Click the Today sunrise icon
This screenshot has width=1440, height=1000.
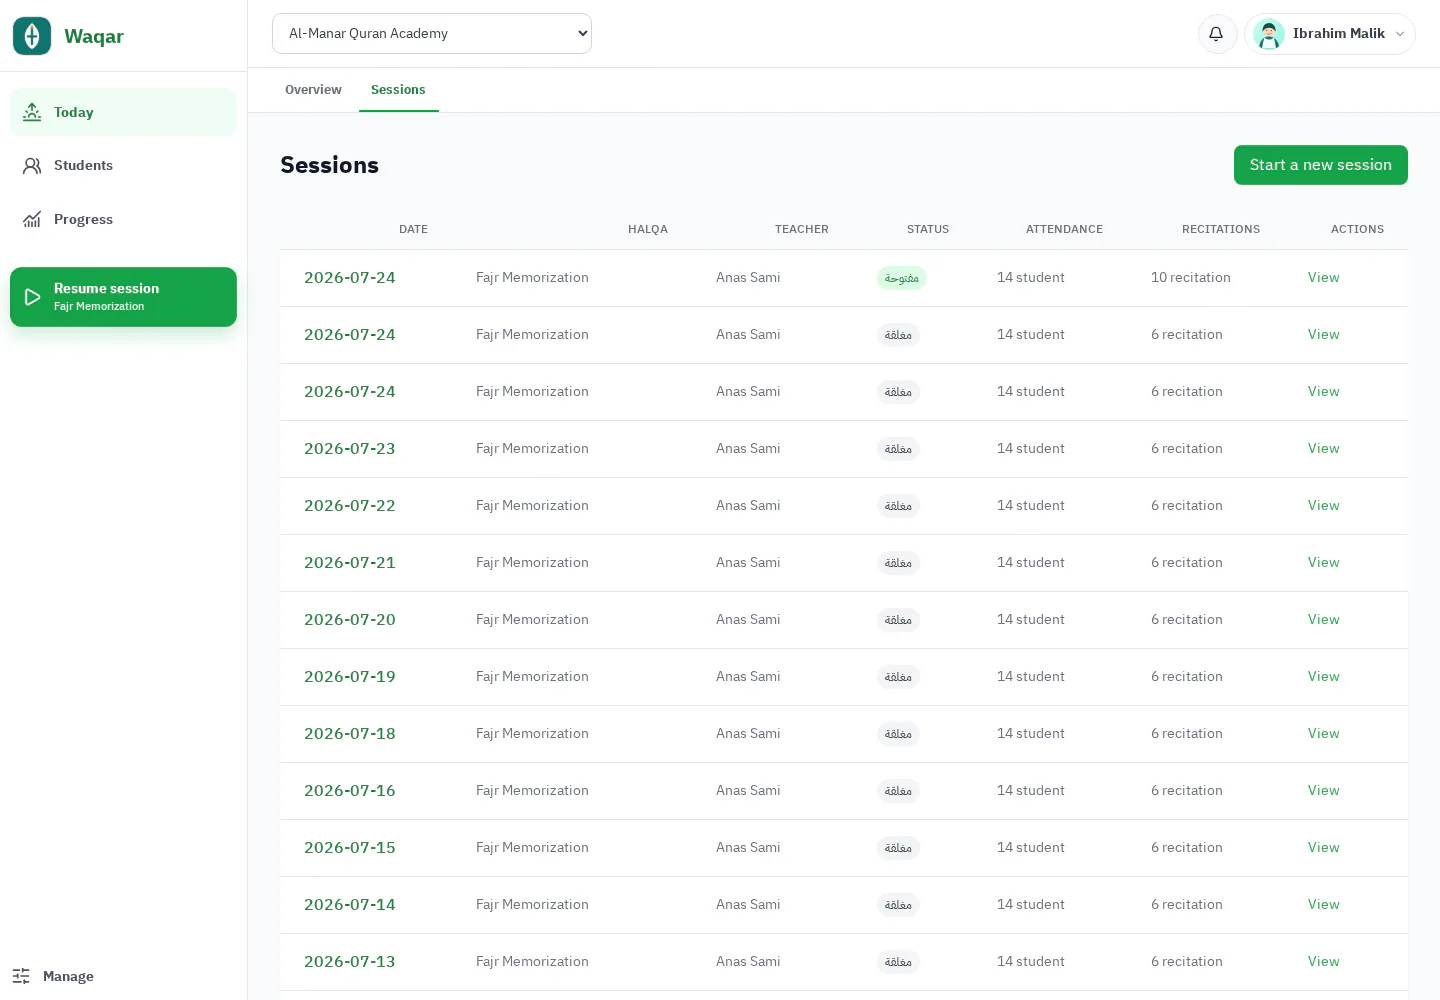pos(32,112)
